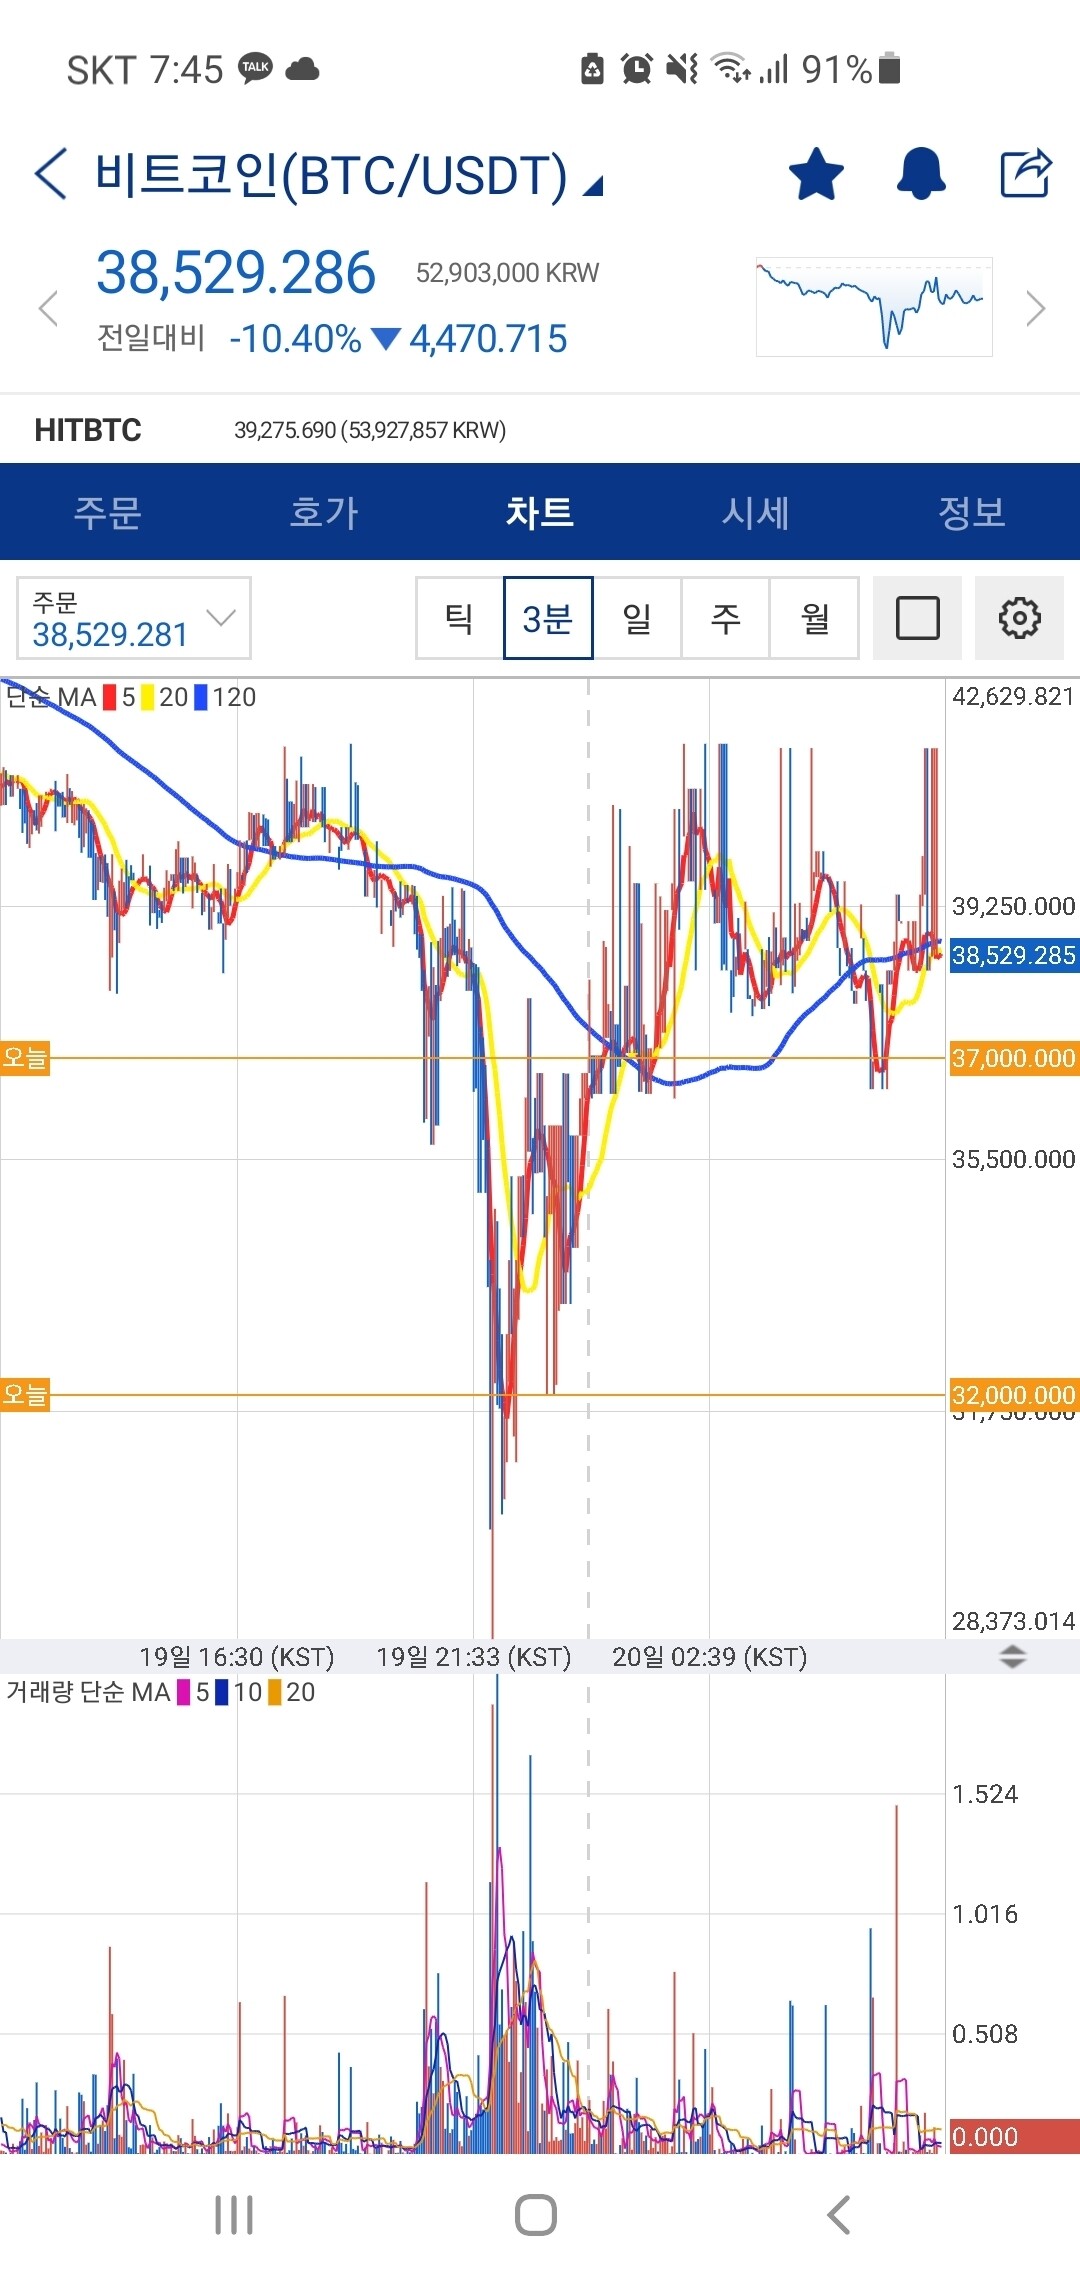This screenshot has width=1080, height=2280.
Task: Toggle fullscreen chart square icon
Action: pos(917,618)
